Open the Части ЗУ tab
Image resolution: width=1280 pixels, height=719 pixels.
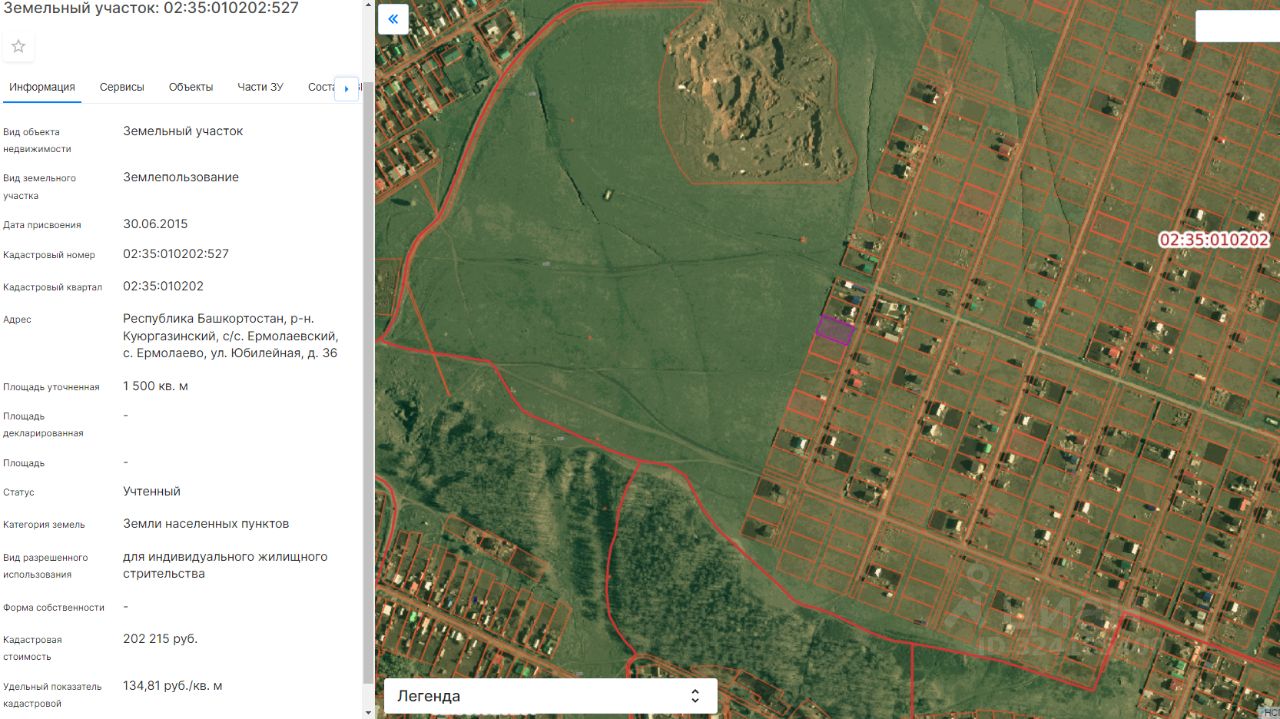coord(260,87)
